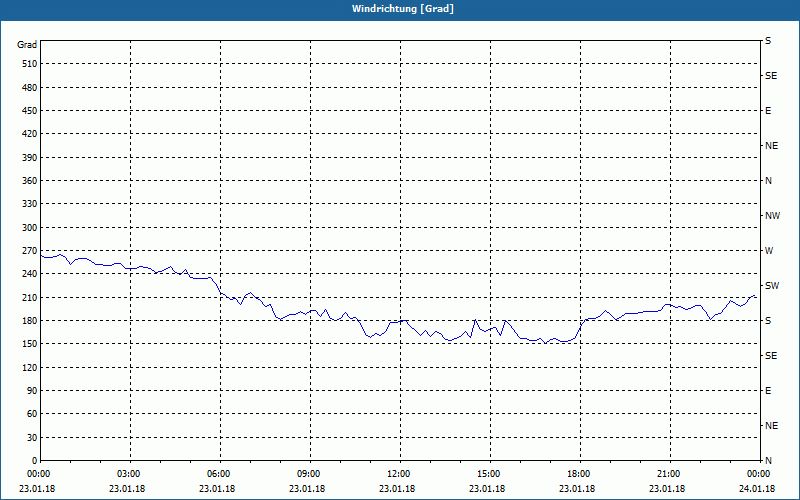The height and width of the screenshot is (500, 800).
Task: Click the 24.01.18 date label
Action: click(x=757, y=489)
